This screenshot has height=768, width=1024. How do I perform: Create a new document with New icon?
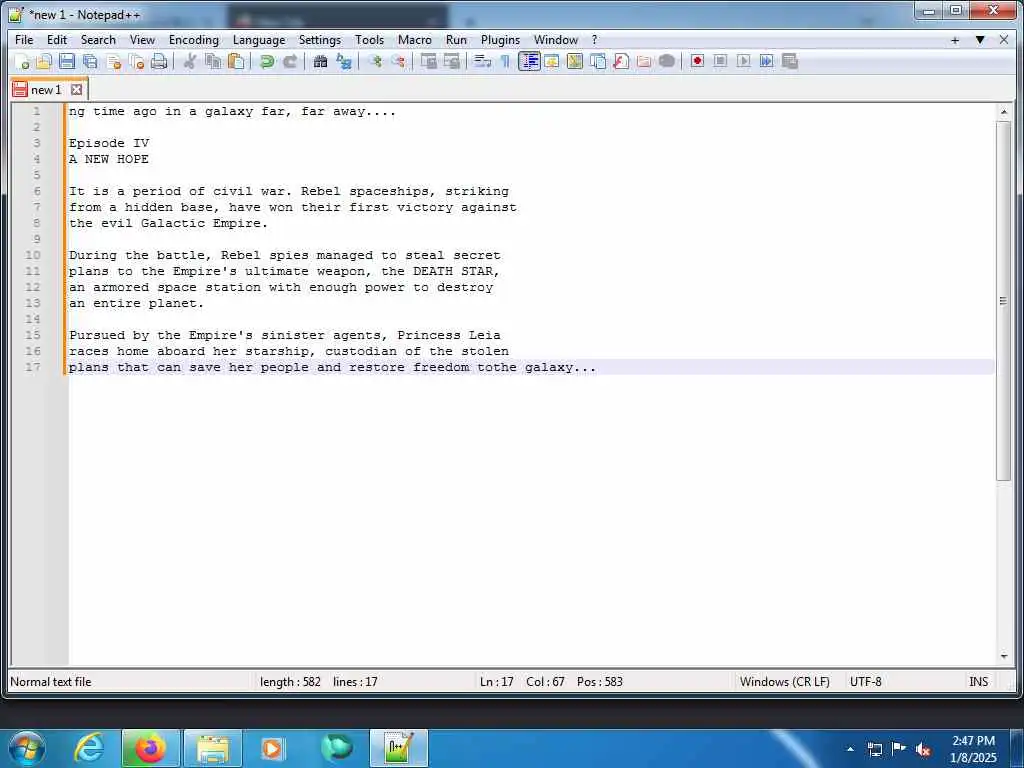click(22, 61)
